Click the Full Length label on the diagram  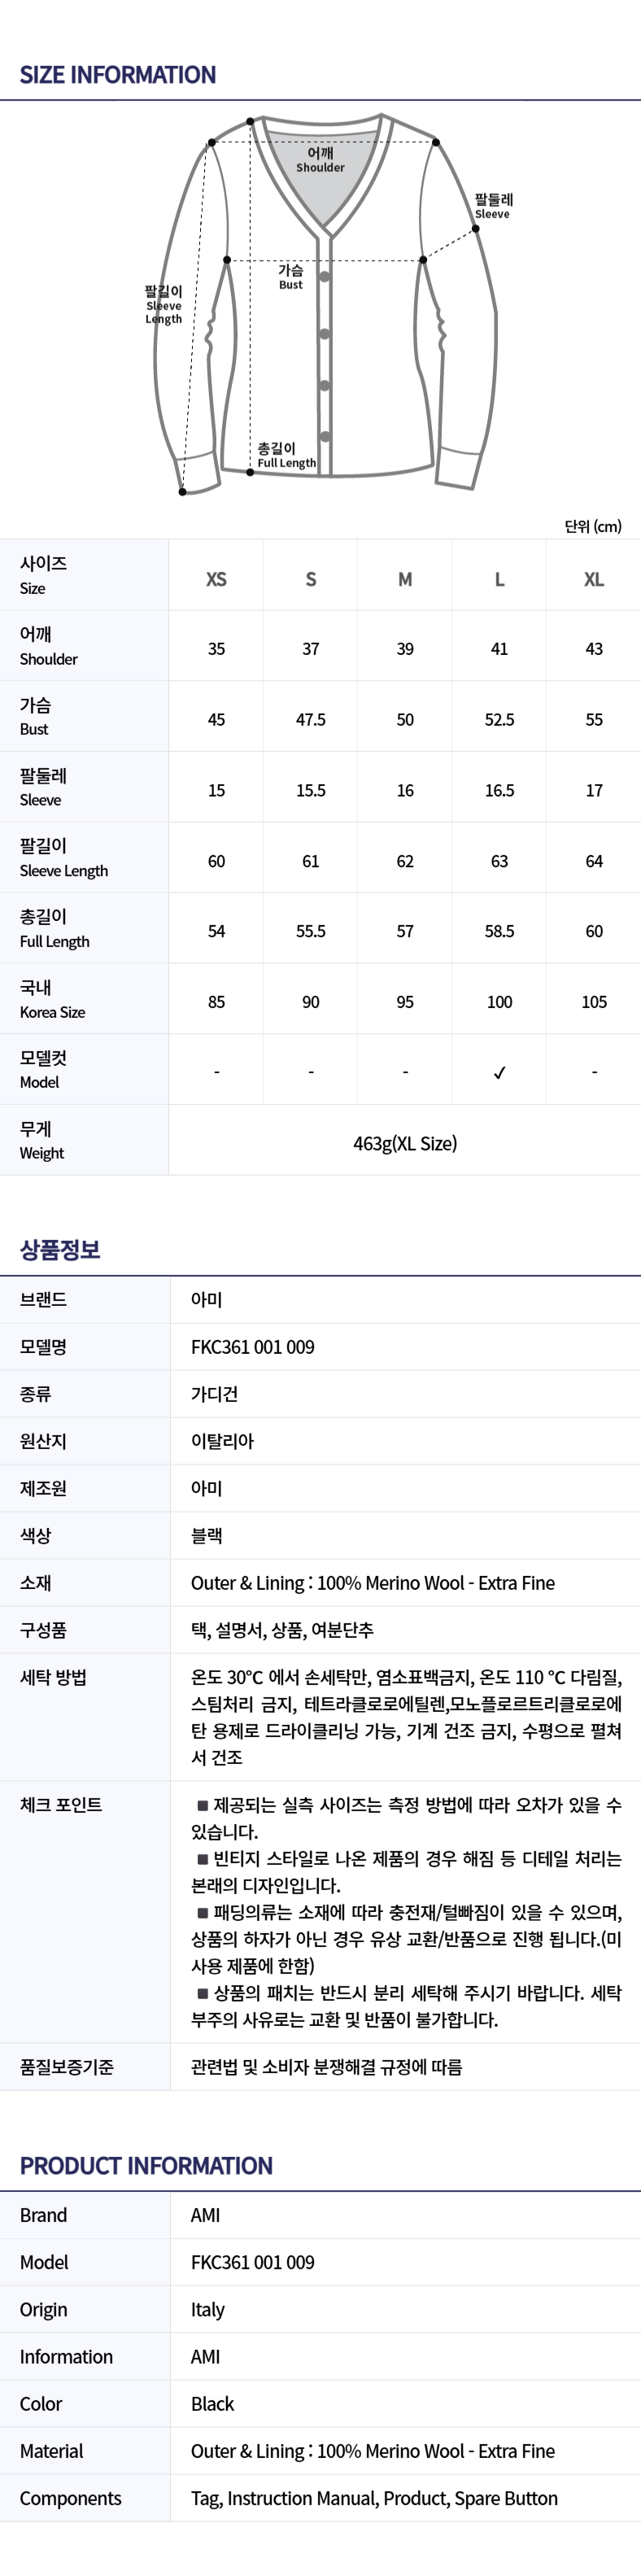pos(286,456)
